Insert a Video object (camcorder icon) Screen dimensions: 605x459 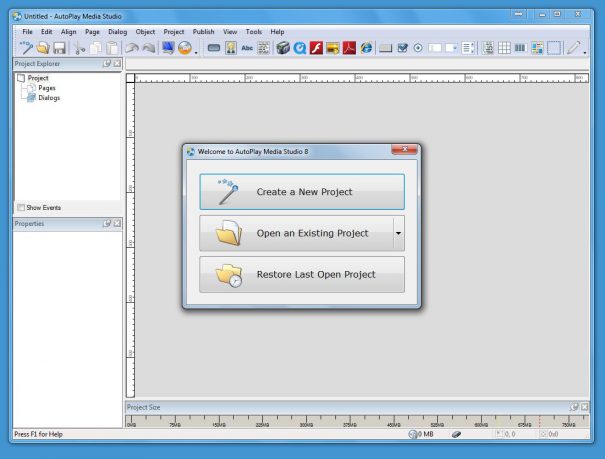click(283, 48)
